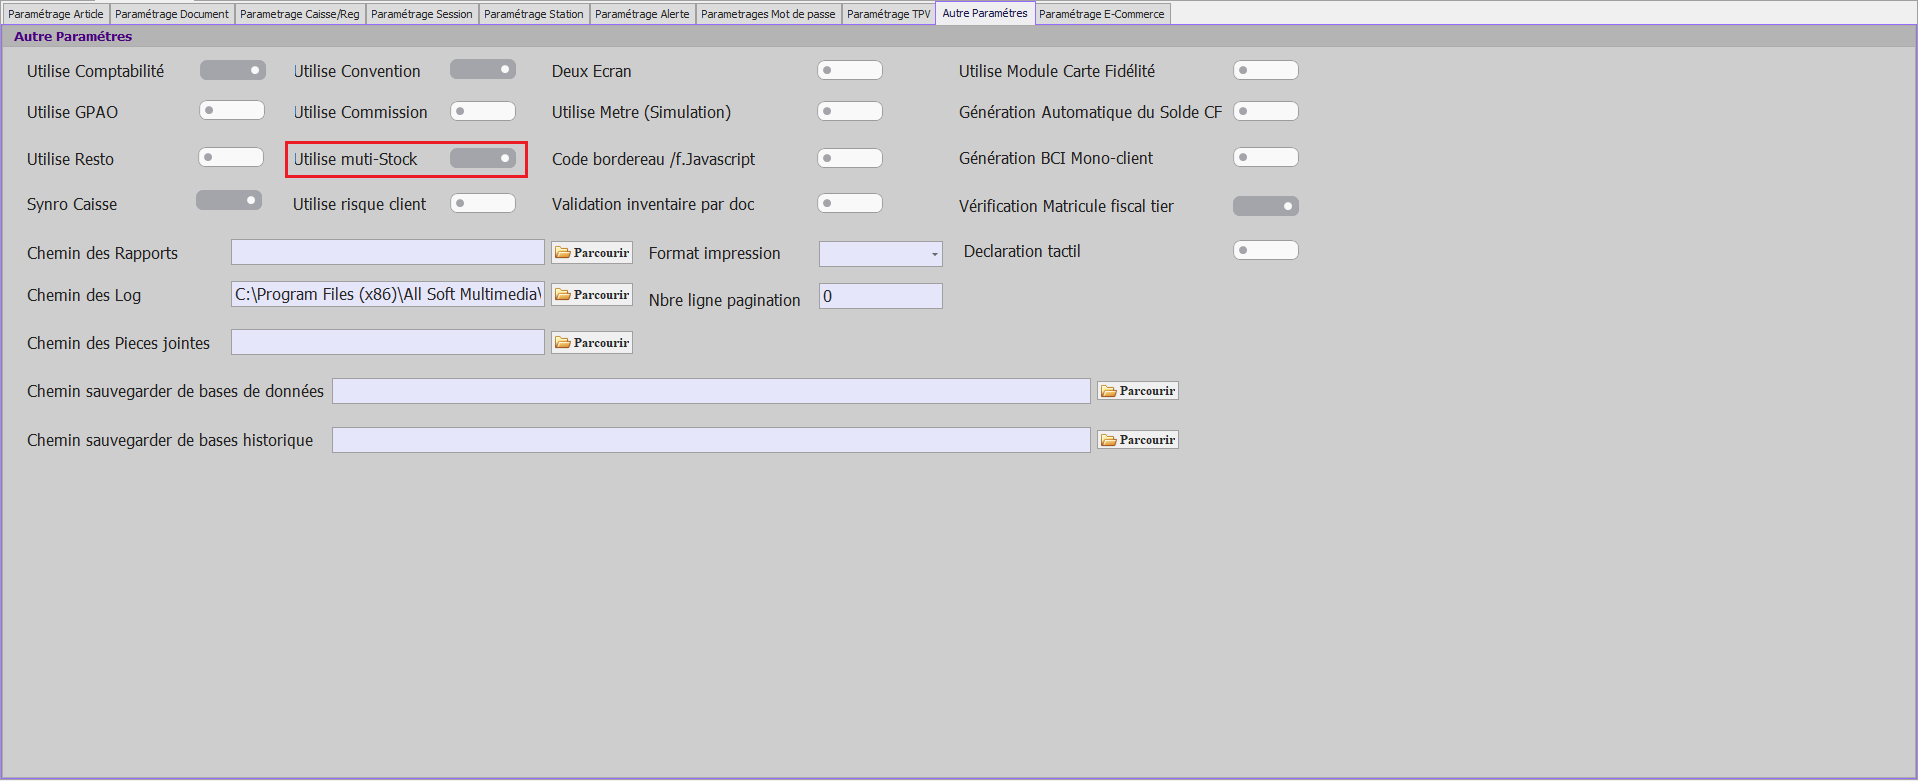Focus the Nbre ligne pagination field
The image size is (1918, 781).
(x=881, y=296)
